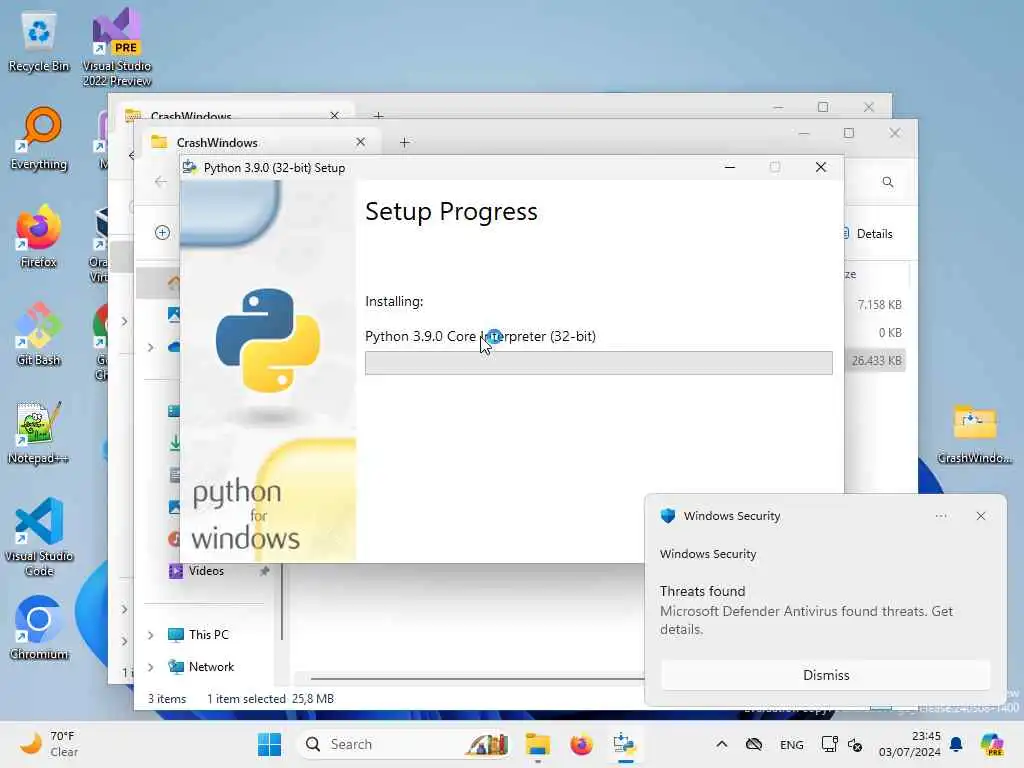1024x768 pixels.
Task: Click the volume muted tray icon
Action: tap(855, 744)
